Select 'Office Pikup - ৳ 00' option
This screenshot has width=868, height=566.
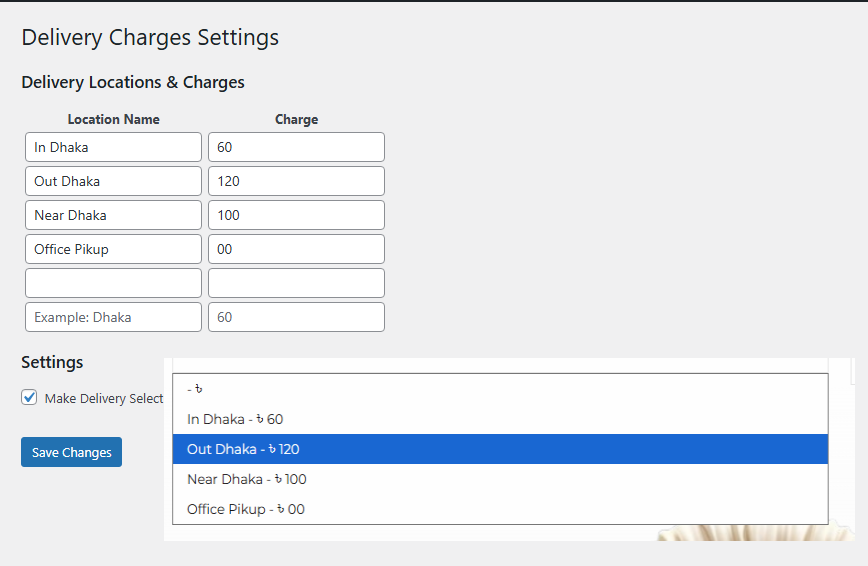pos(500,509)
